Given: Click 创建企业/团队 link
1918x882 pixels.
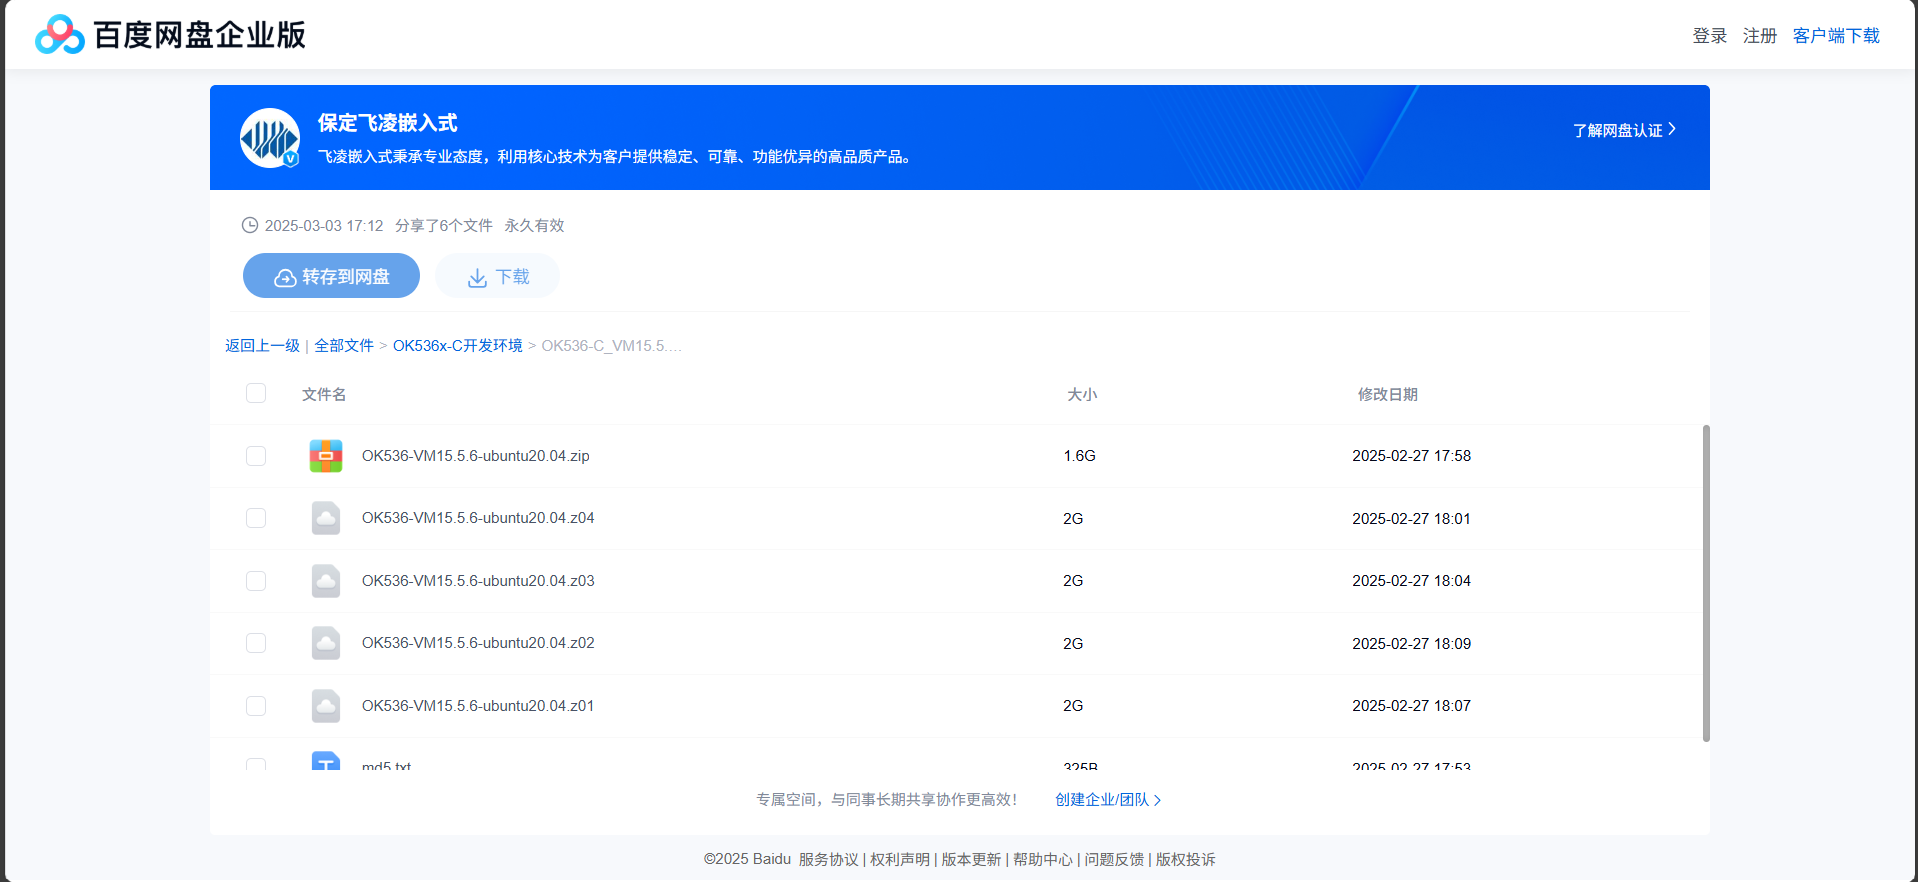Looking at the screenshot, I should click(x=1108, y=800).
